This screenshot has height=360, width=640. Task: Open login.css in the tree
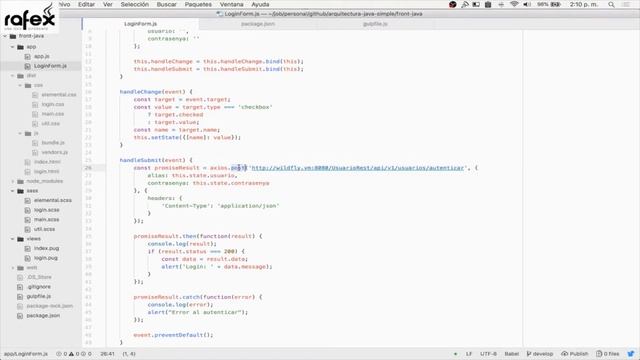tap(53, 104)
